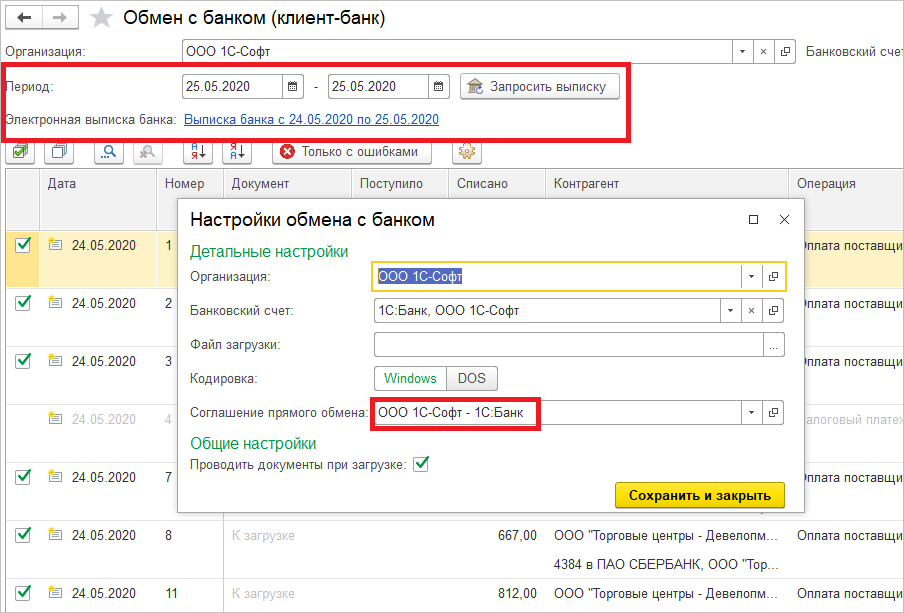Select amount 667,00 cell

[x=517, y=535]
